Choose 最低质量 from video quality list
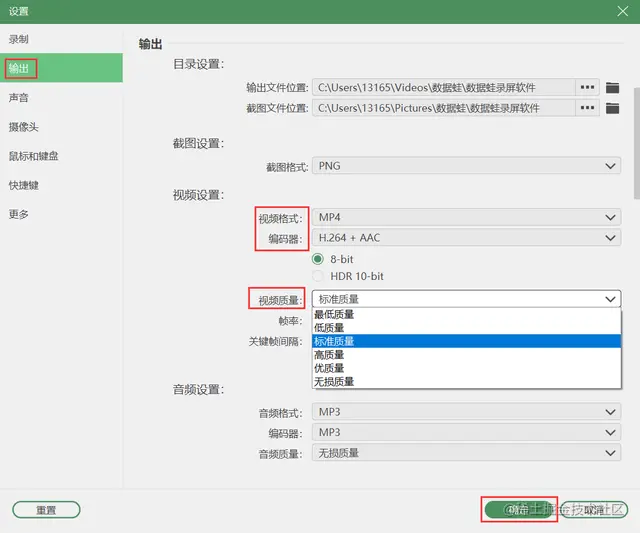This screenshot has width=640, height=533. click(467, 314)
